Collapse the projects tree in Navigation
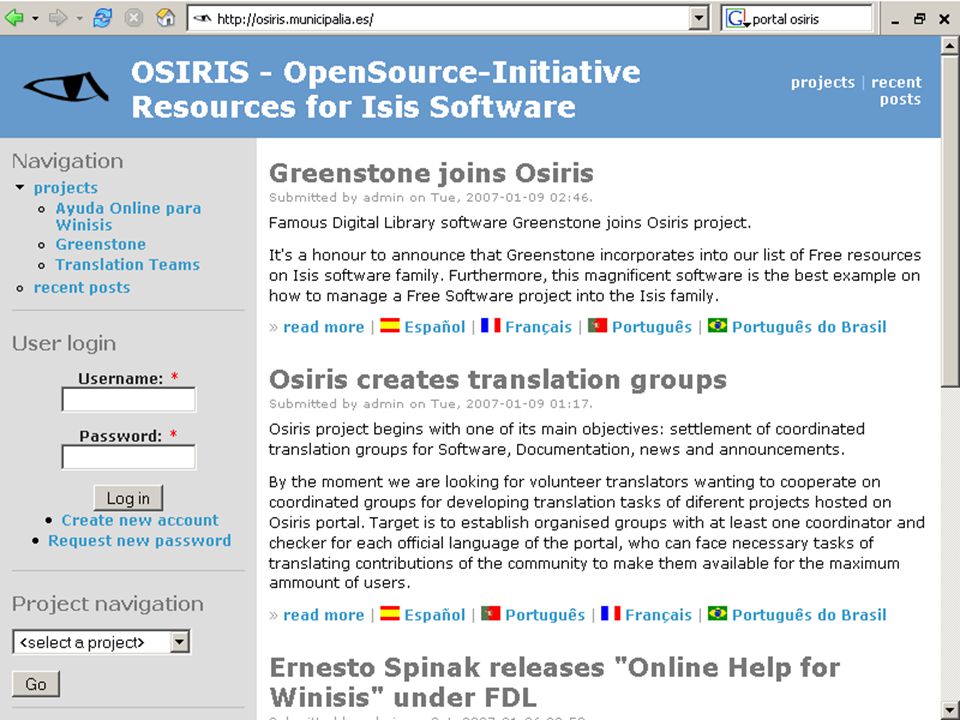960x720 pixels. pyautogui.click(x=20, y=187)
